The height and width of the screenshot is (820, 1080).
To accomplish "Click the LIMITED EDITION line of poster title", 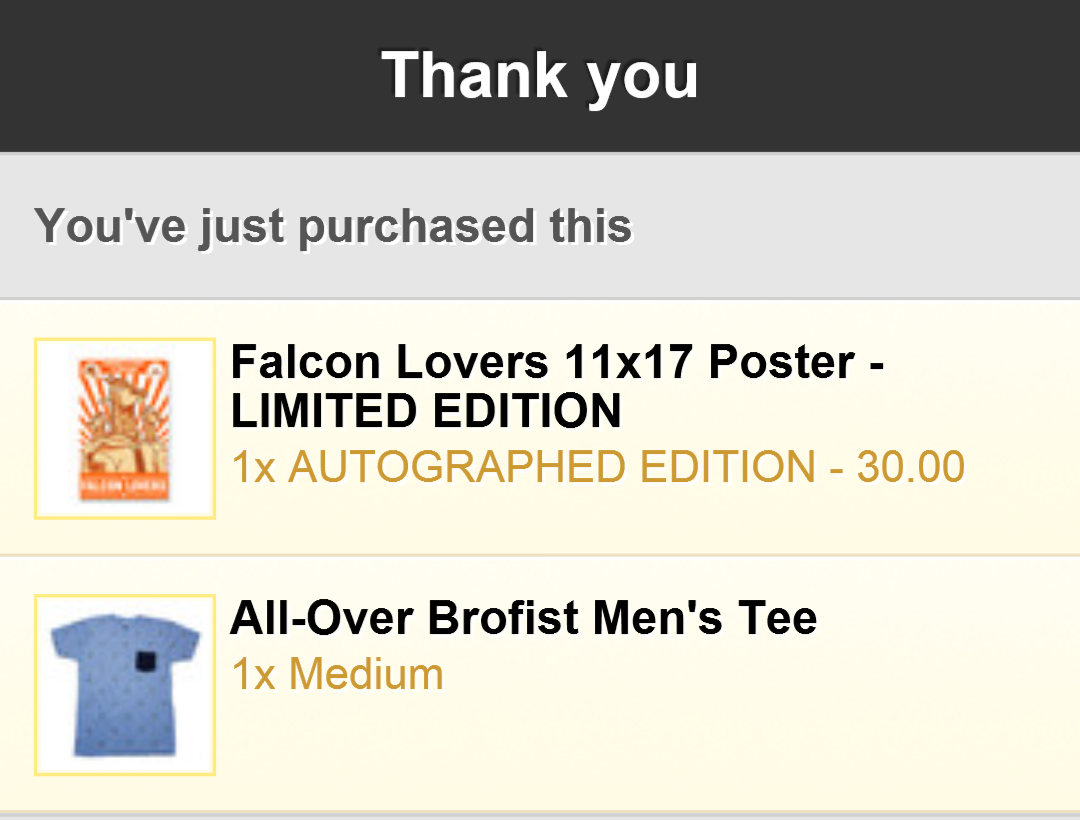I will coord(426,411).
